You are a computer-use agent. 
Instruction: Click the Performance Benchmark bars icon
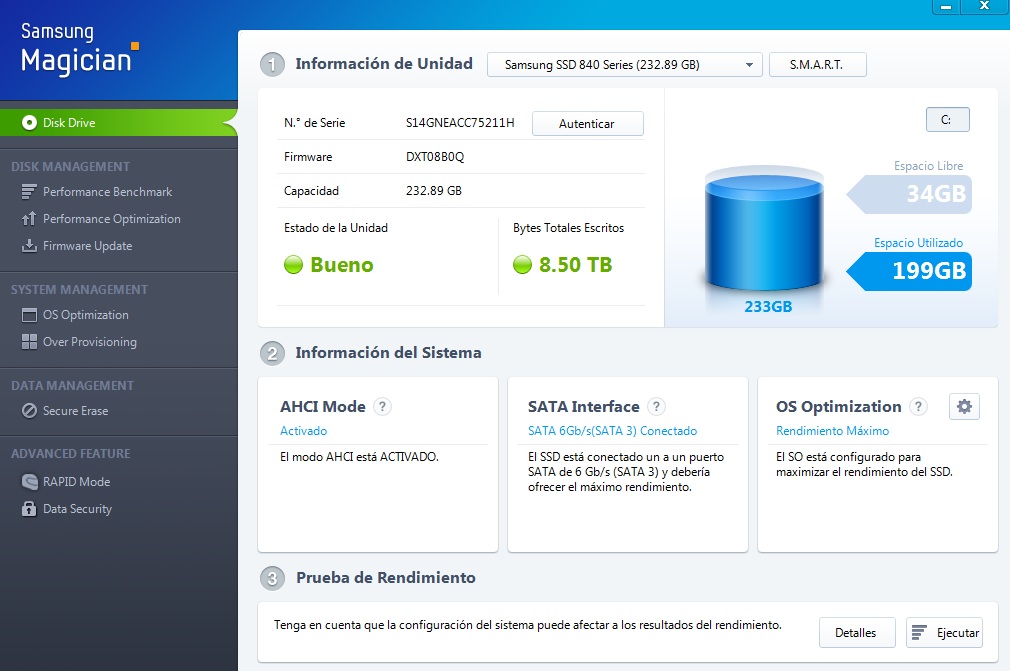[29, 192]
